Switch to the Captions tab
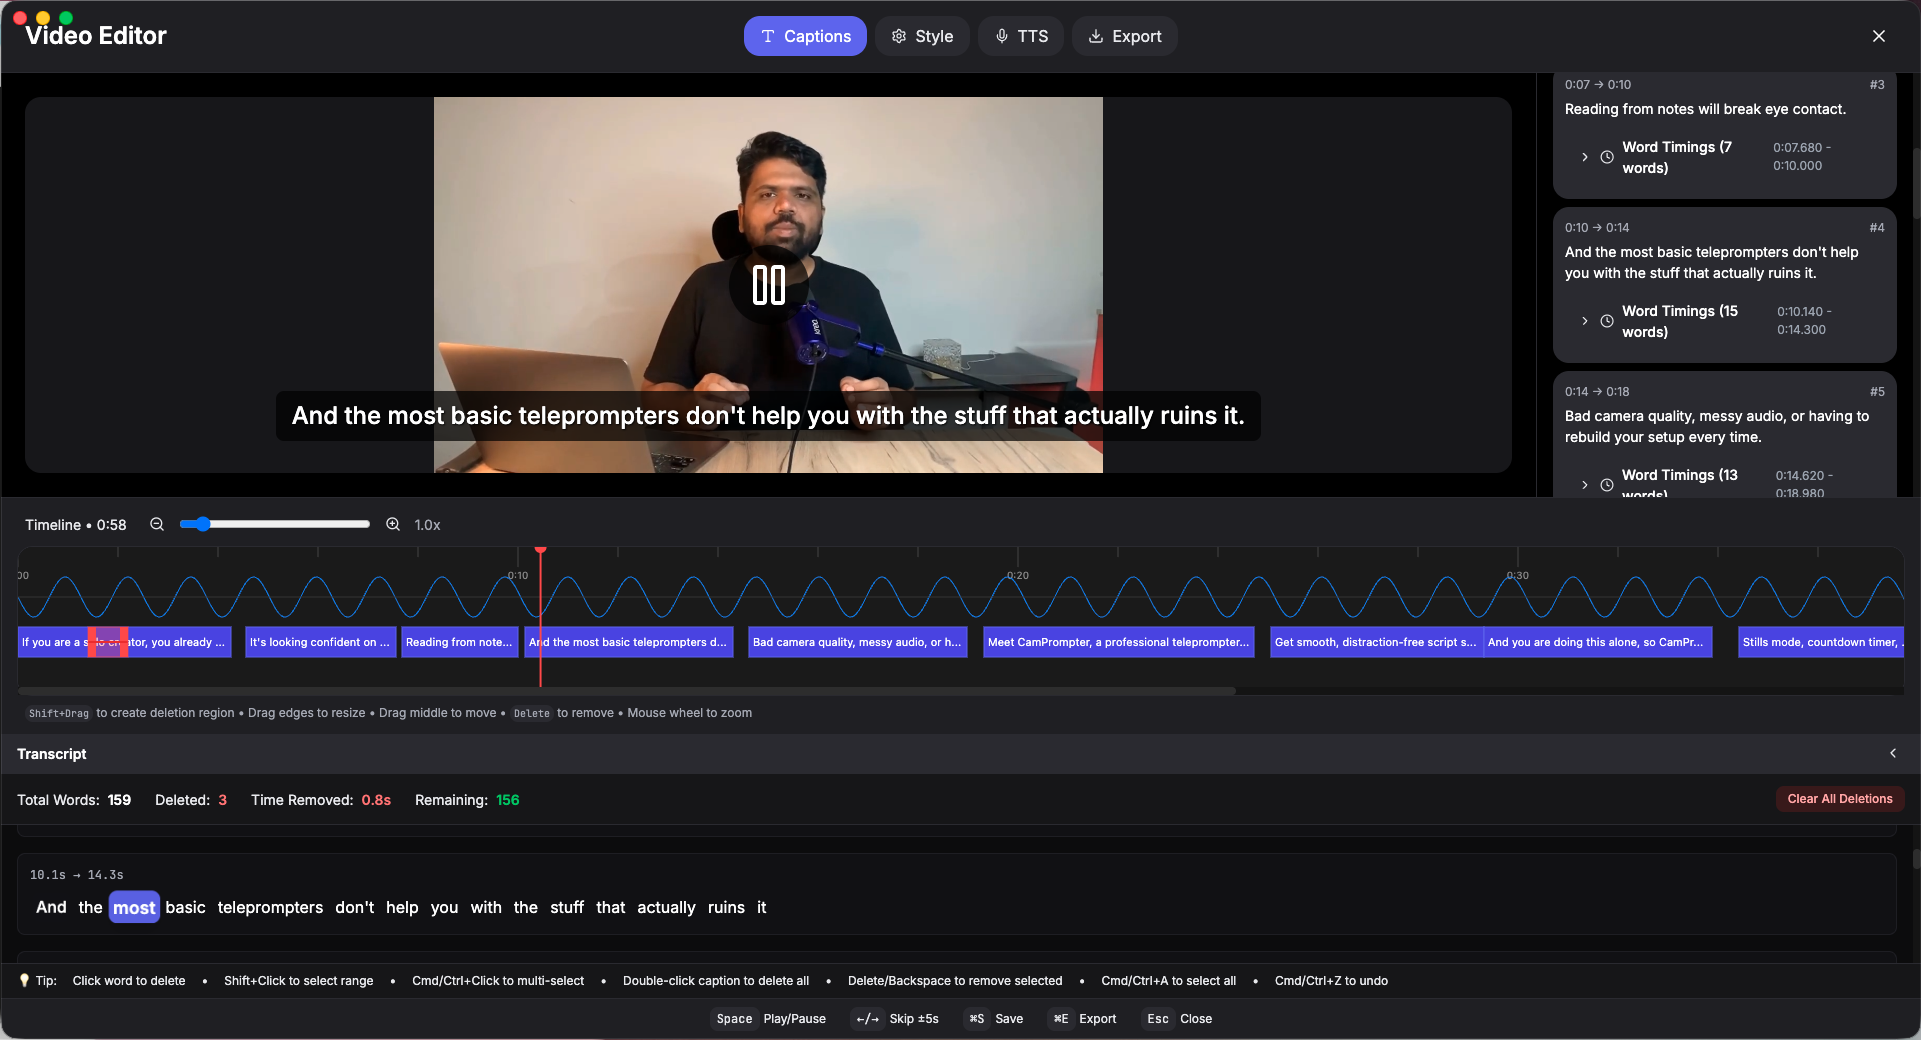This screenshot has height=1040, width=1921. tap(805, 36)
